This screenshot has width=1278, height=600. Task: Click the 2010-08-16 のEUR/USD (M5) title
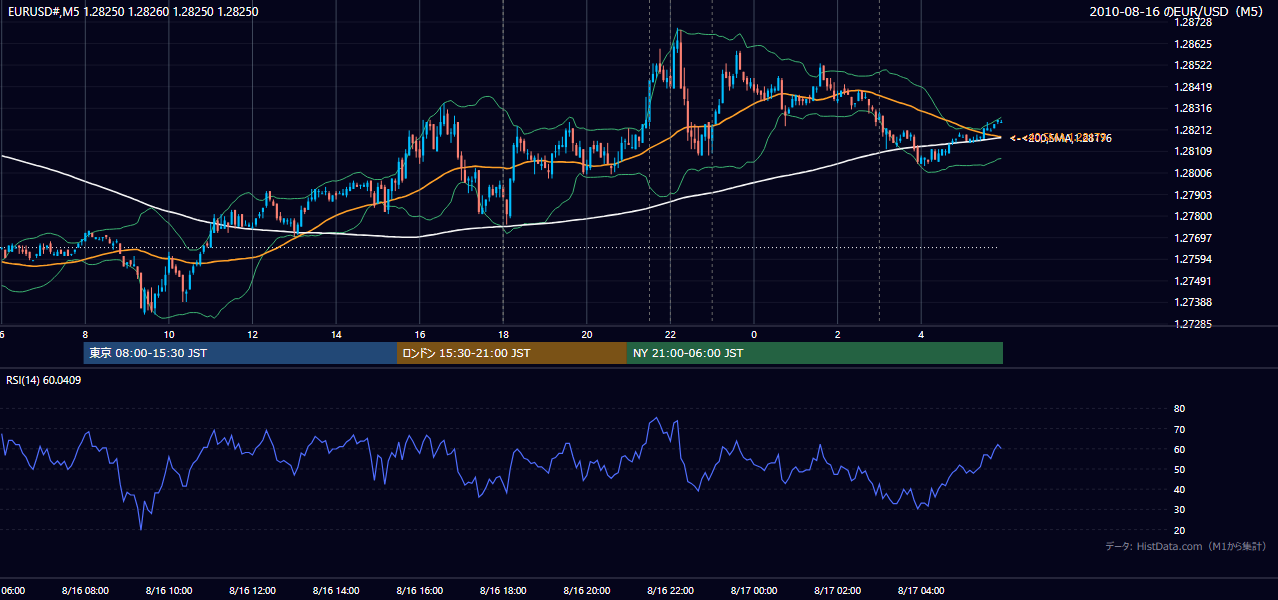pos(1178,12)
